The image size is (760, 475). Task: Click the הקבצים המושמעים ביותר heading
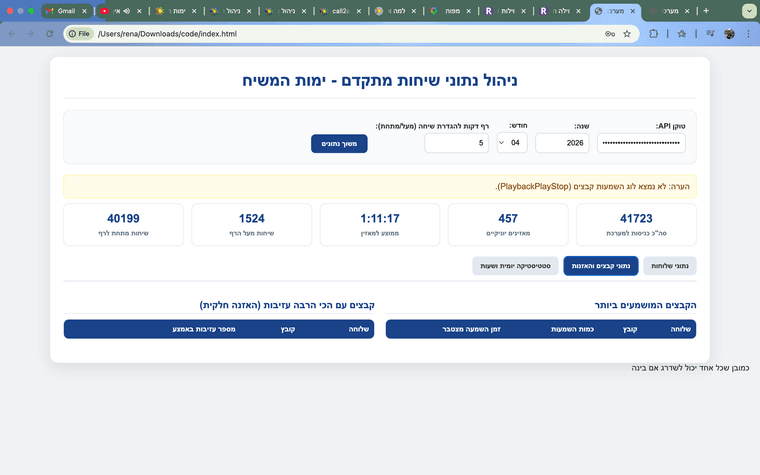pyautogui.click(x=645, y=305)
